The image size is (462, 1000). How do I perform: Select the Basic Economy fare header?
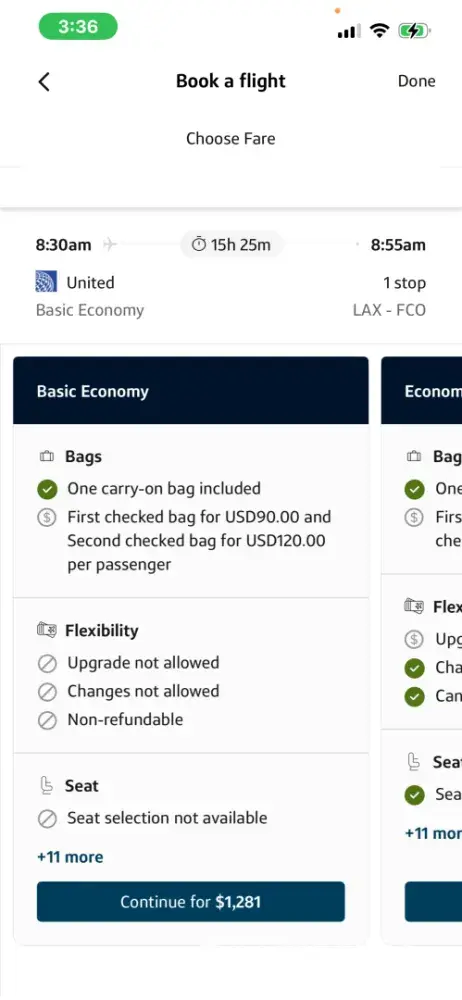click(x=191, y=390)
